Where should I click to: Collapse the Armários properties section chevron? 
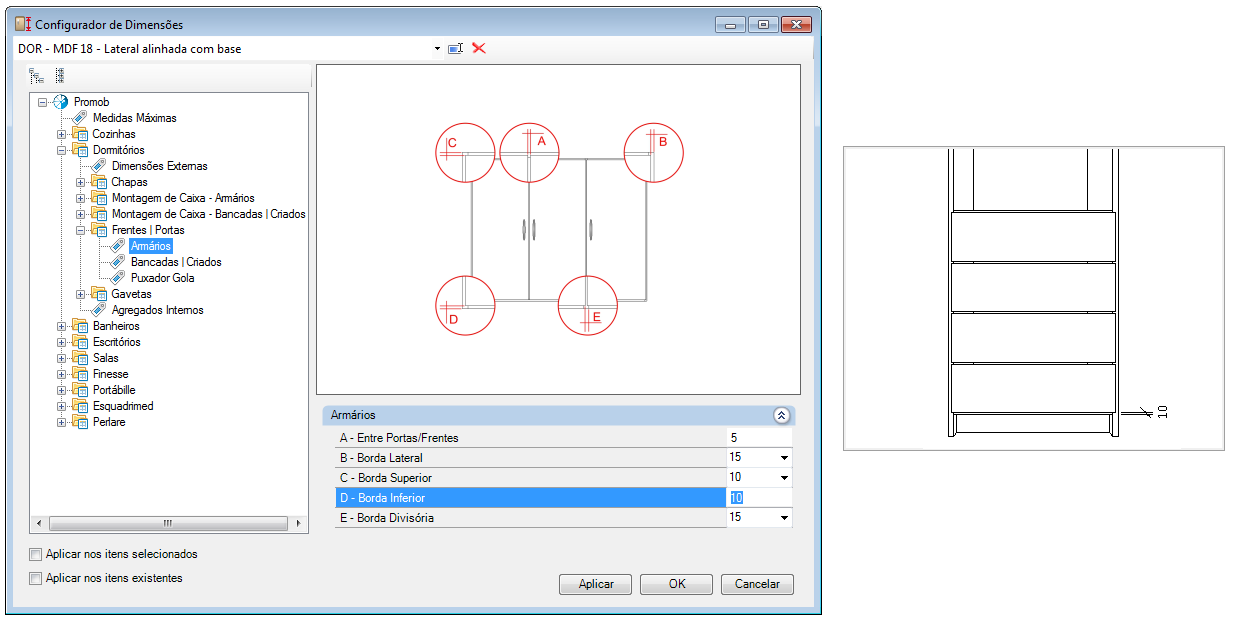[x=781, y=415]
